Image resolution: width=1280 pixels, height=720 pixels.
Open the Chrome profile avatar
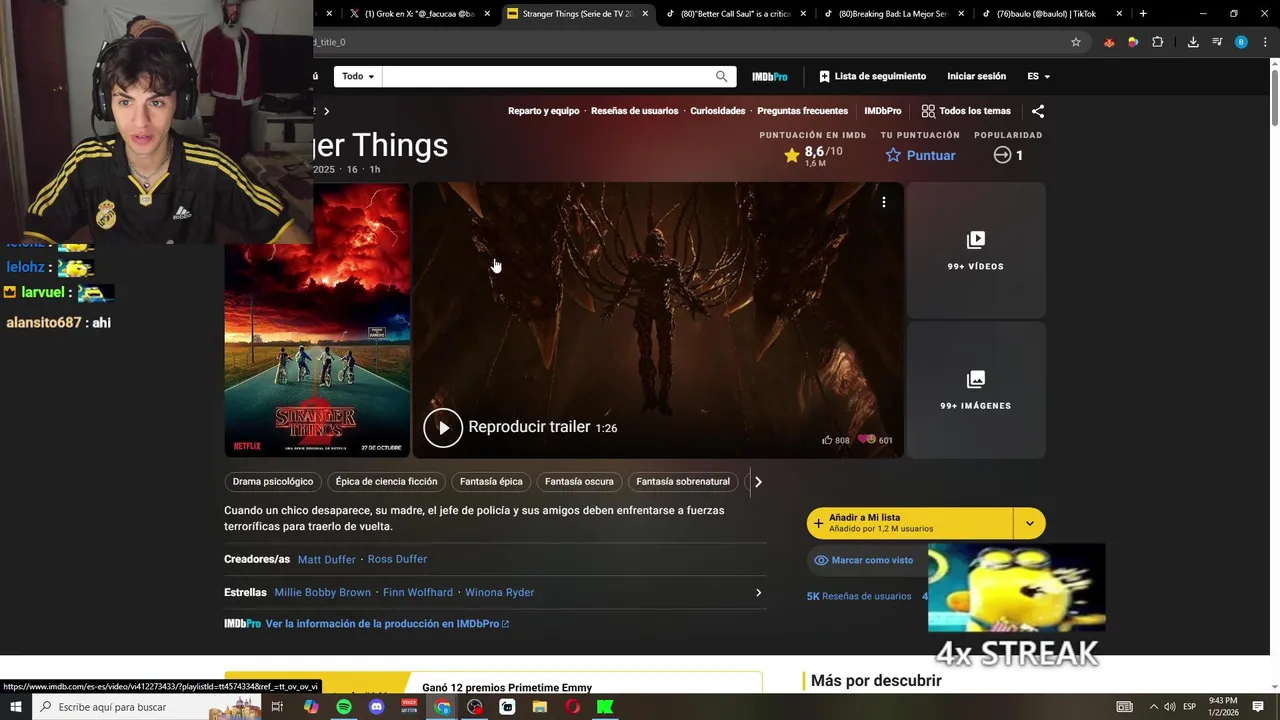click(x=1241, y=42)
